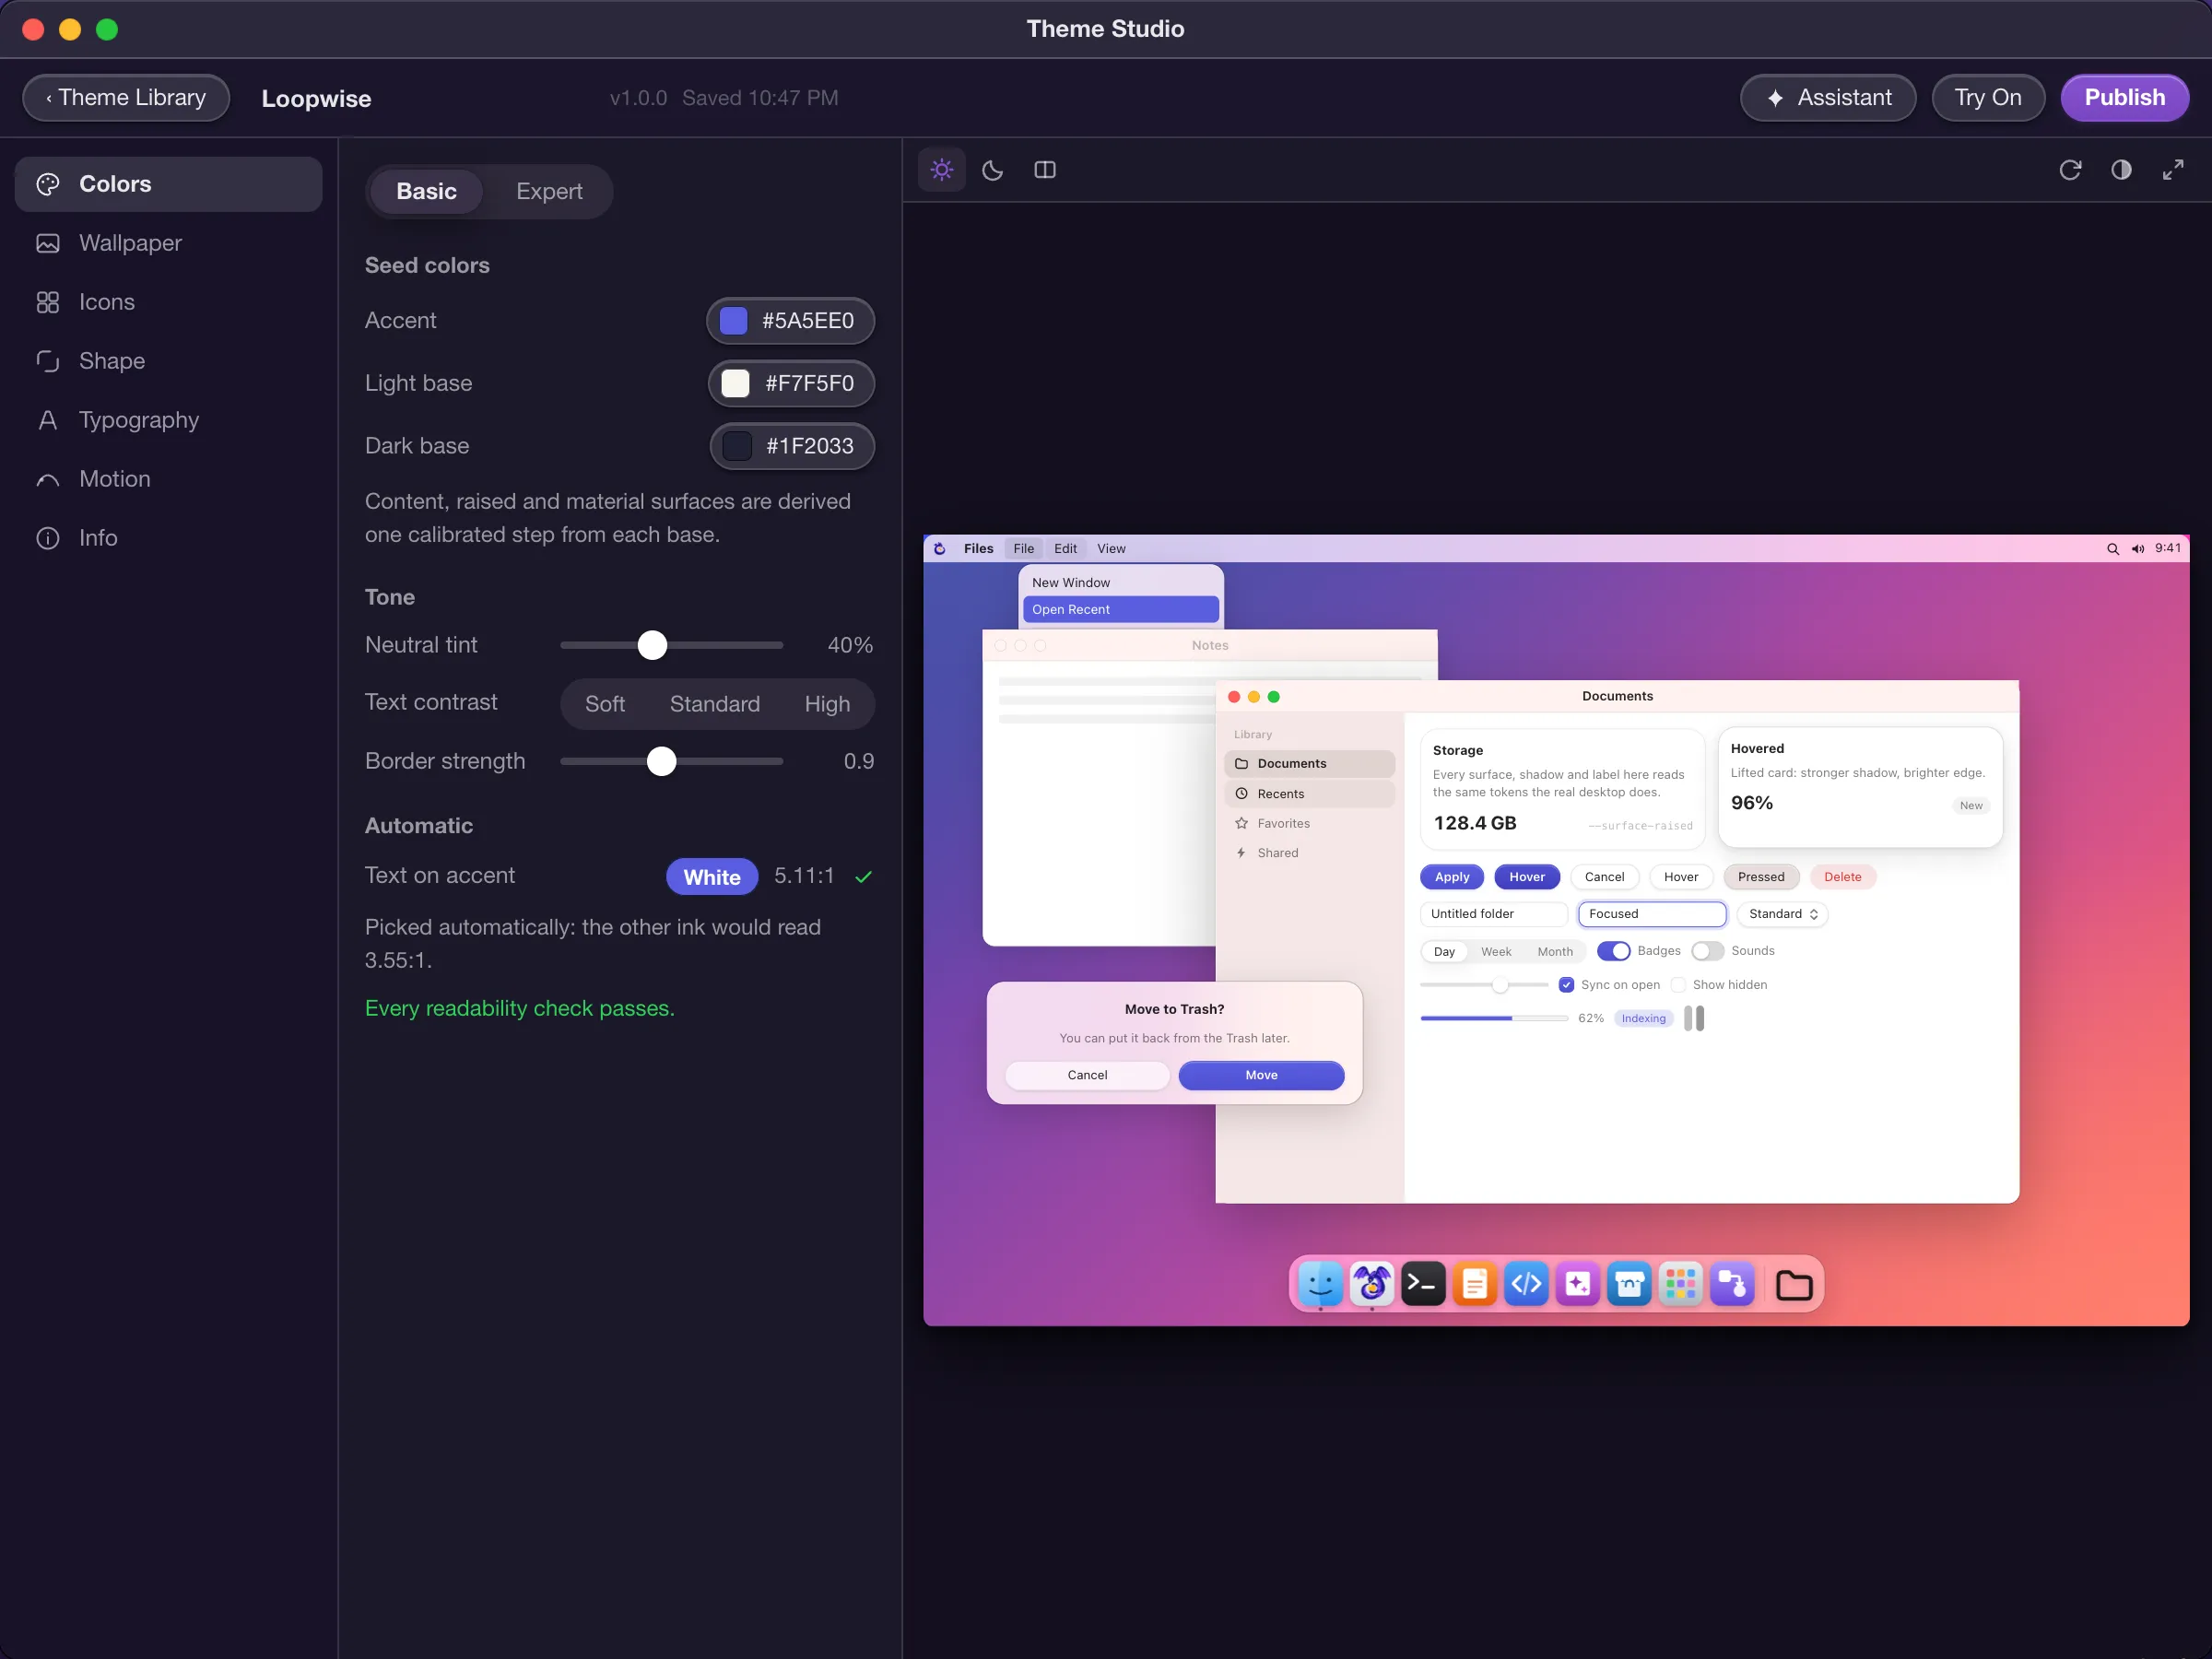
Task: Choose Open Recent in File menu
Action: click(x=1121, y=609)
